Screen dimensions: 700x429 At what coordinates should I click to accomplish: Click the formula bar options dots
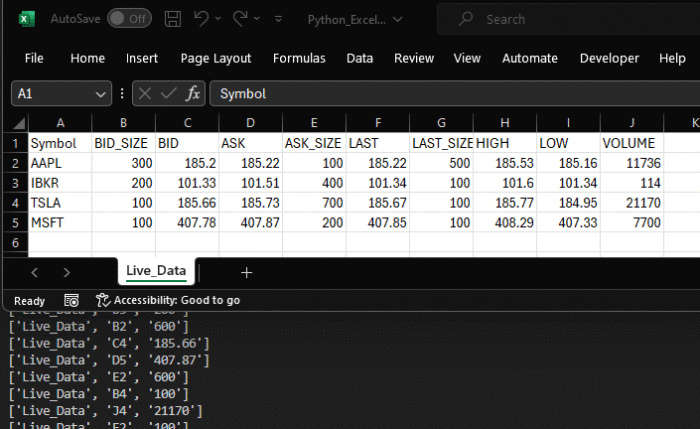pos(122,94)
